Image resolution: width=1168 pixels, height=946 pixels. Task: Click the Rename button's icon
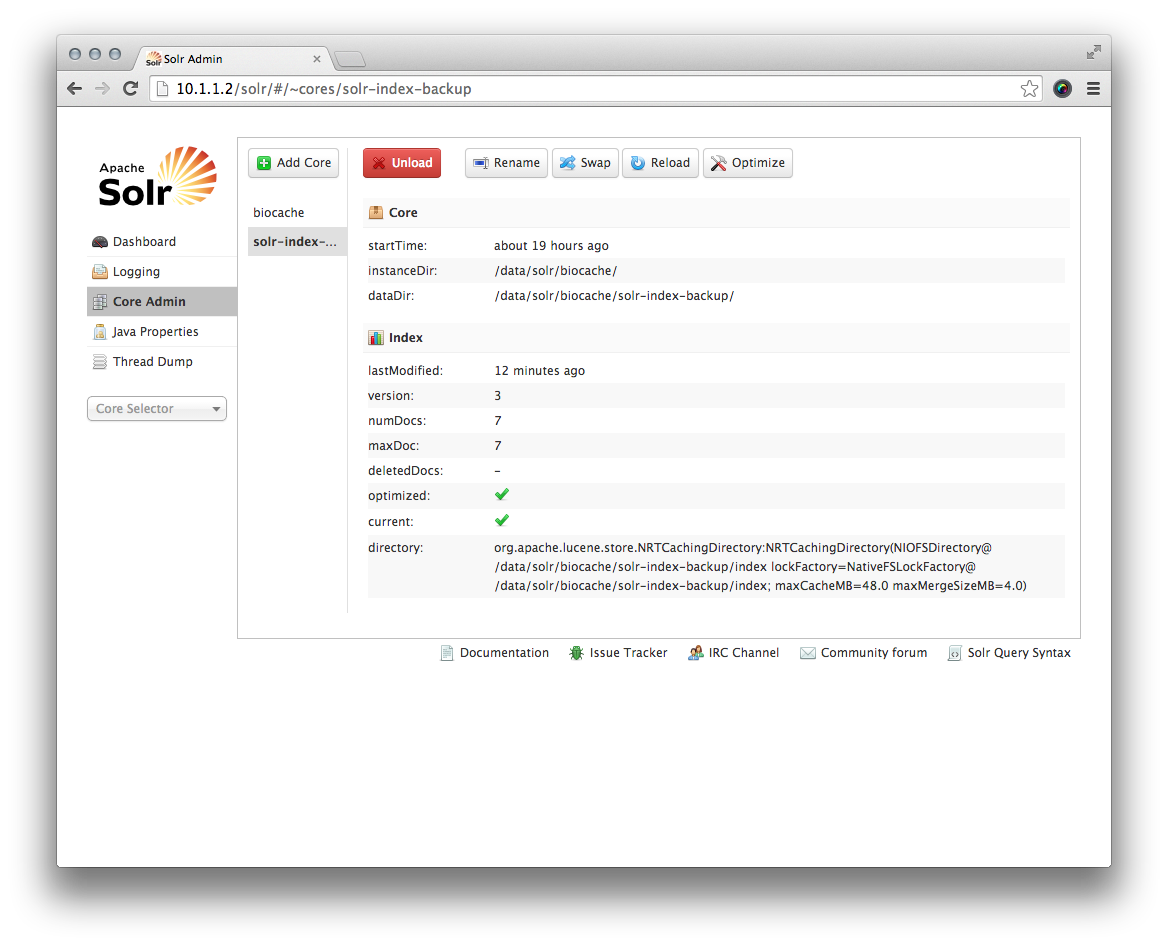pos(481,163)
